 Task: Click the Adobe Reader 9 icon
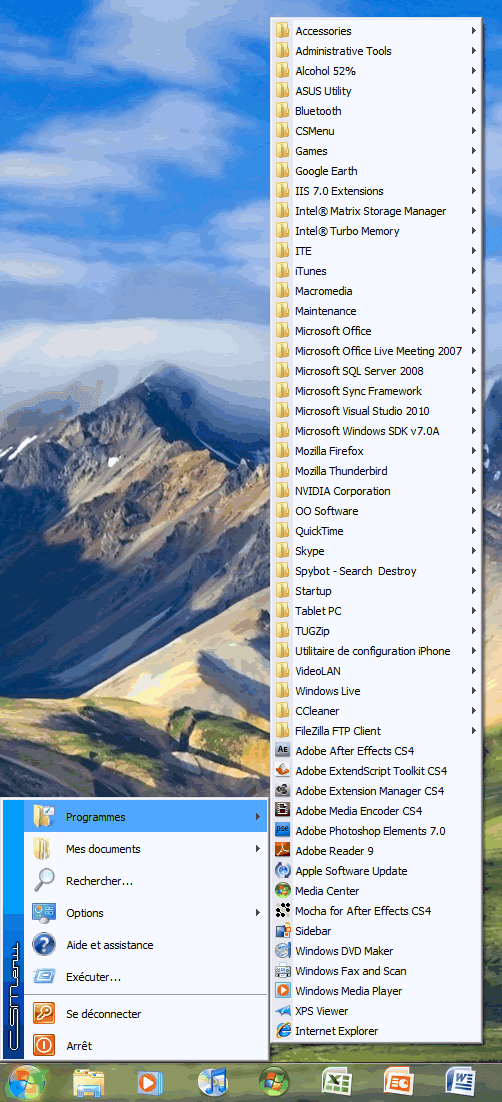(x=283, y=850)
